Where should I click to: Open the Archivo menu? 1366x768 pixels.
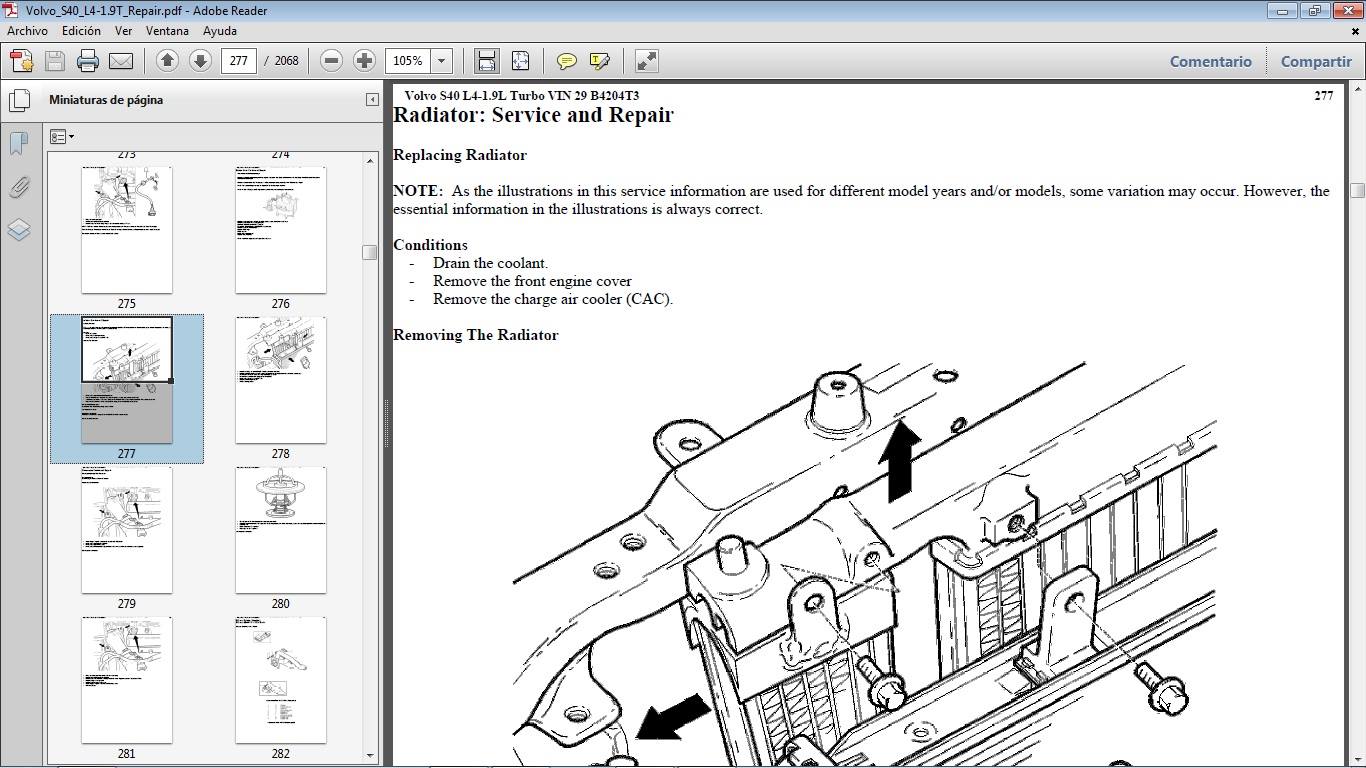[27, 31]
